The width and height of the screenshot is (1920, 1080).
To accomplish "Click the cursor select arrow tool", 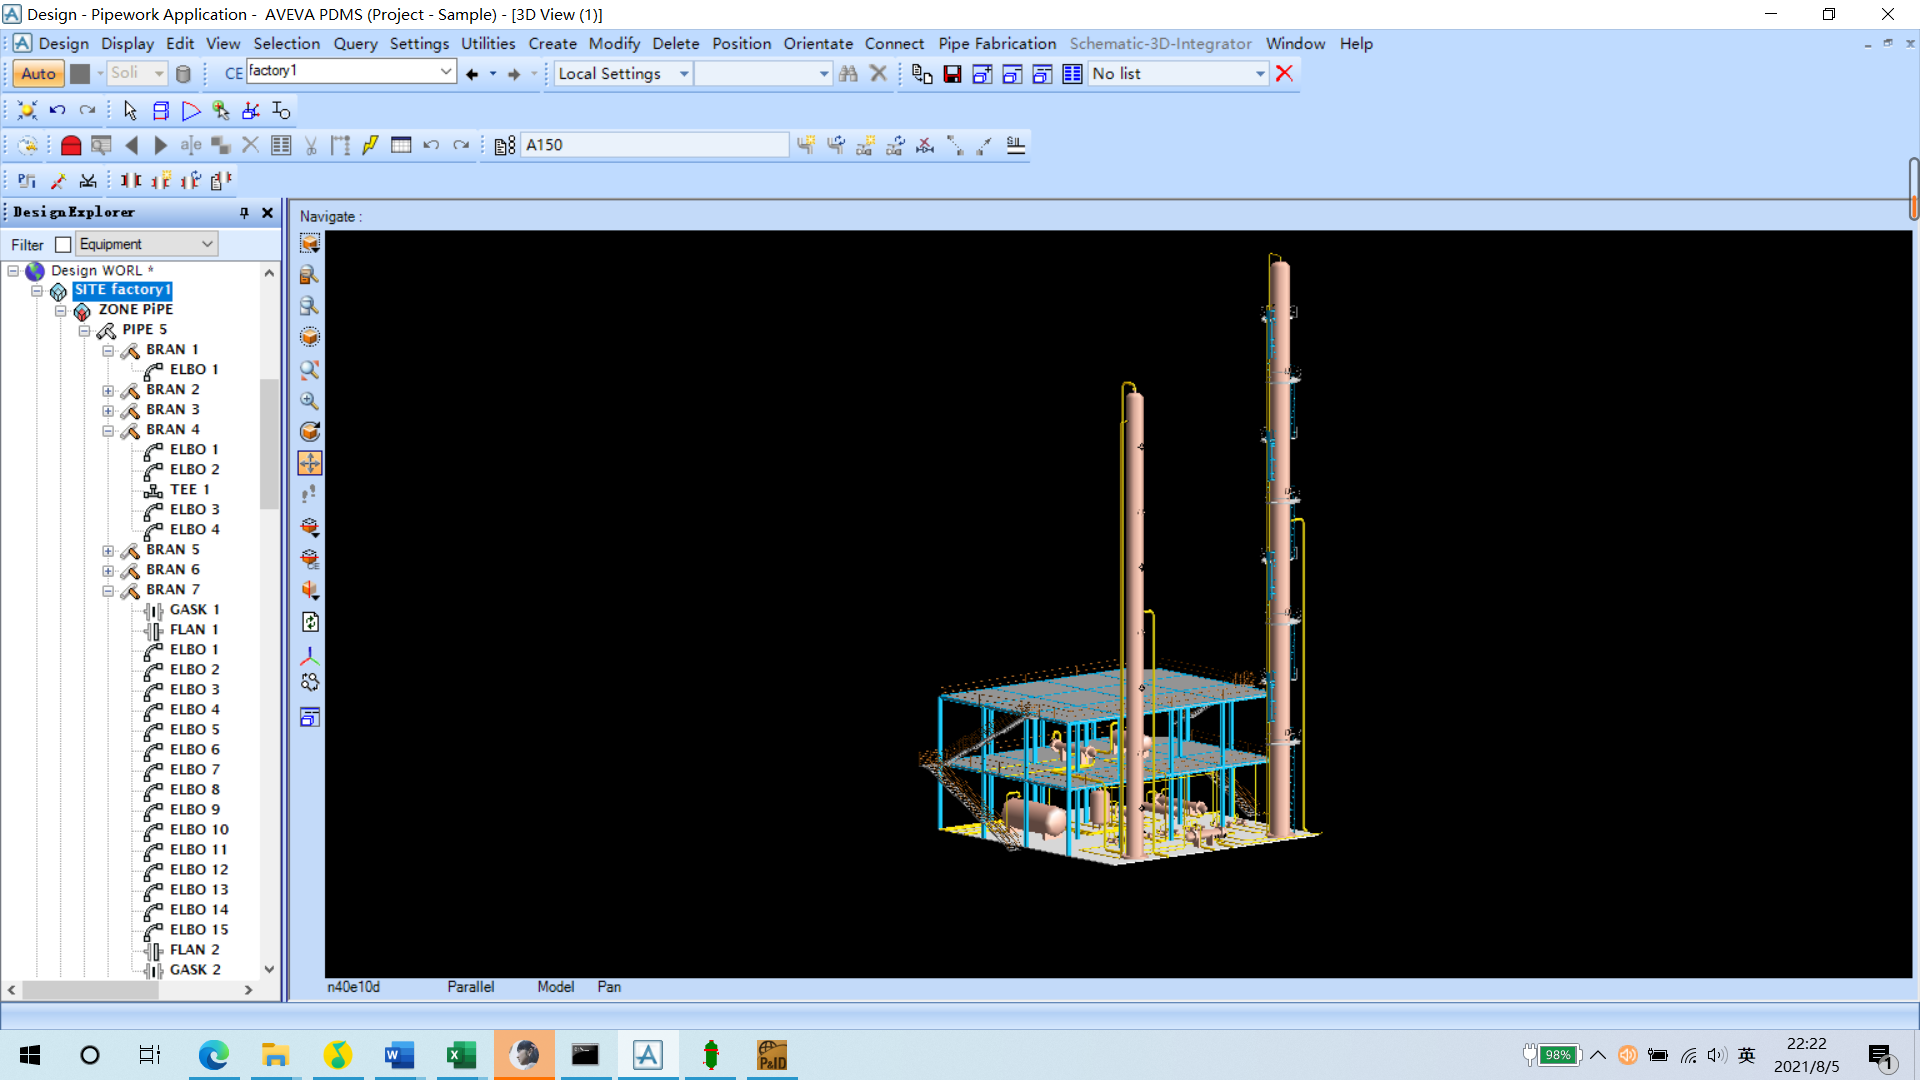I will tap(130, 110).
